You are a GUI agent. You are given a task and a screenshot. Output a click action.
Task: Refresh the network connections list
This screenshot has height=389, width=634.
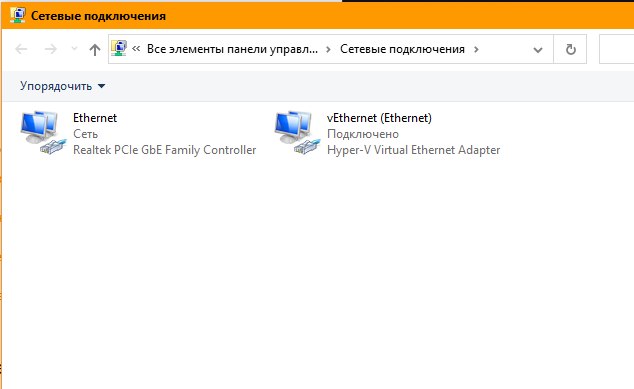coord(570,49)
